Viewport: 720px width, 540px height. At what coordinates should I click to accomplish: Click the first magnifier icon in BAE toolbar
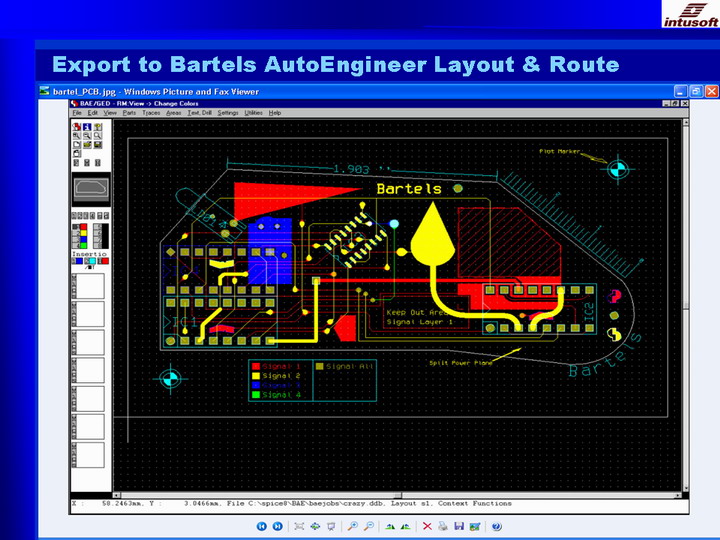77,135
